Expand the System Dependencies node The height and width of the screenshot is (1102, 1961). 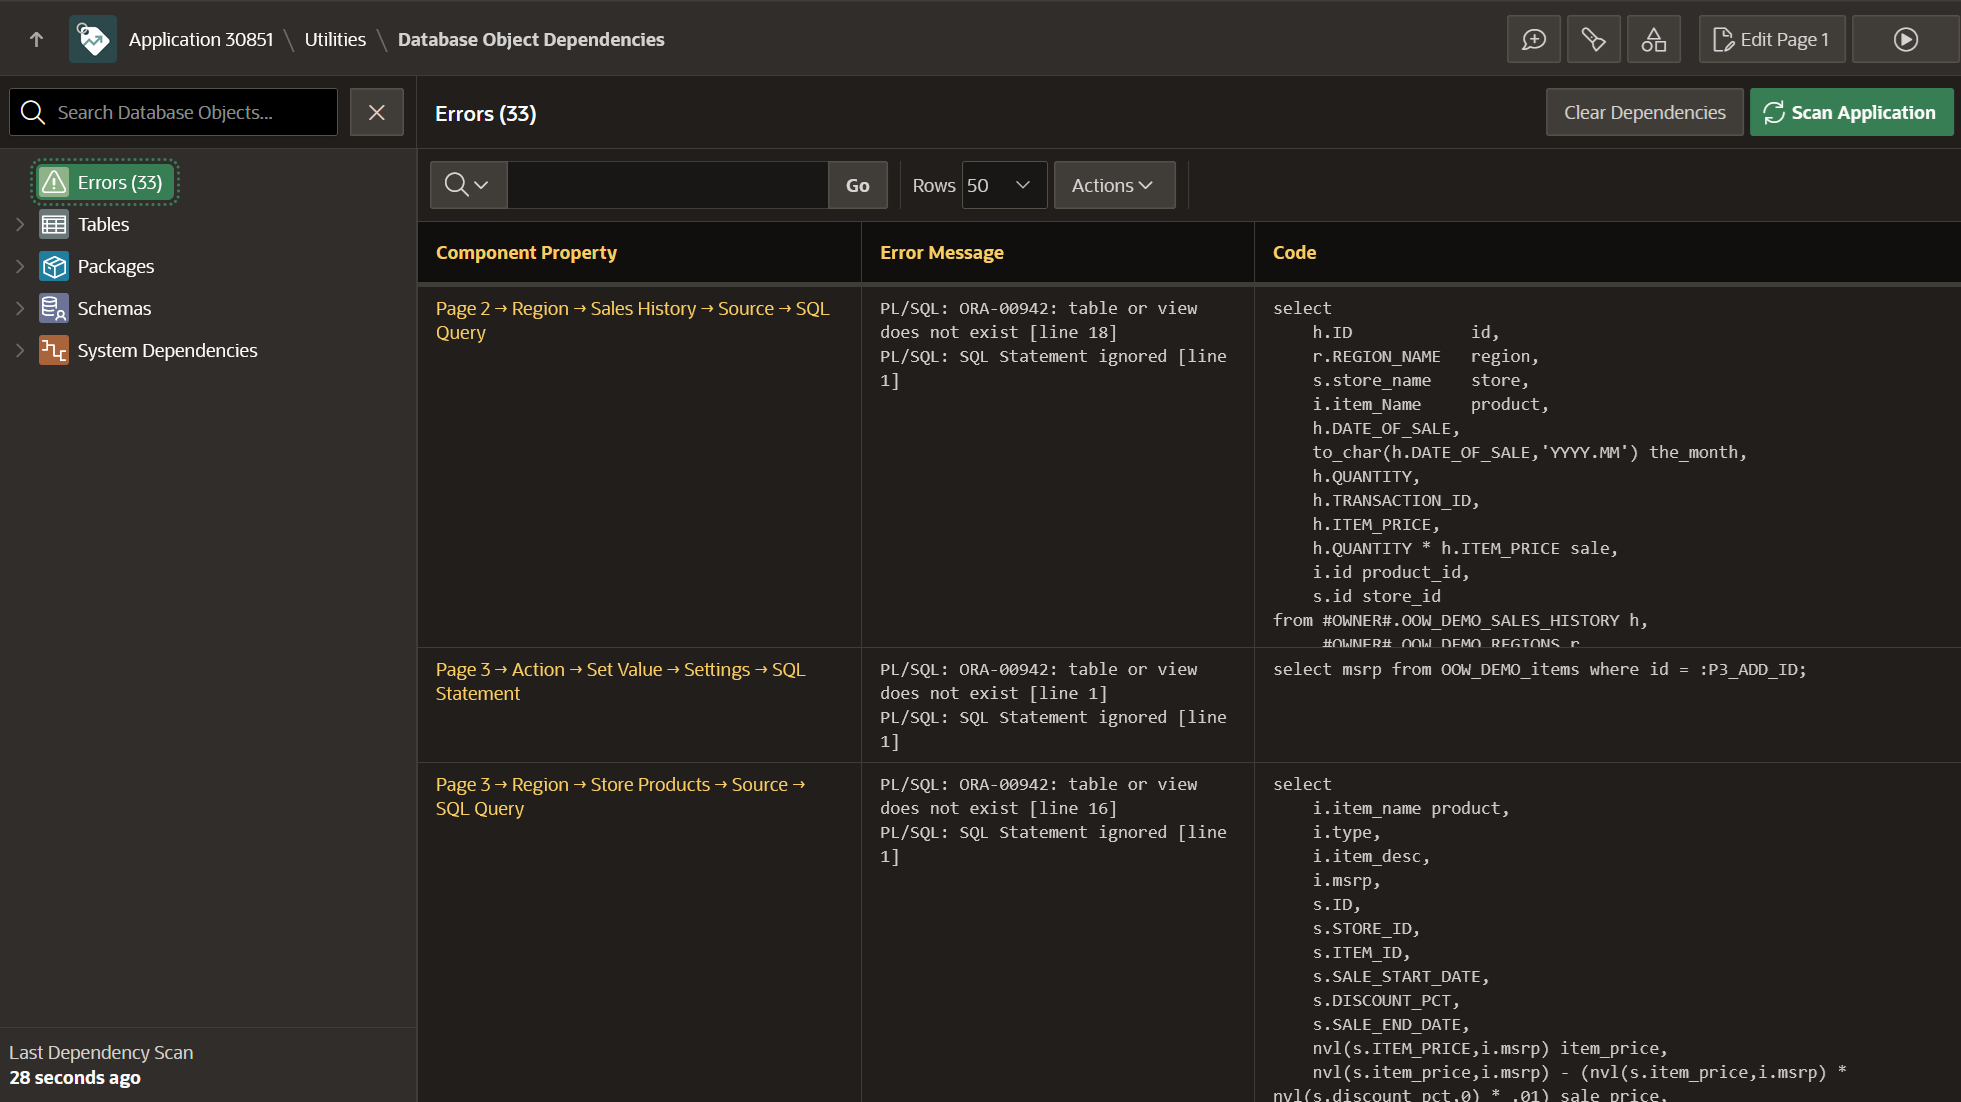pos(19,350)
